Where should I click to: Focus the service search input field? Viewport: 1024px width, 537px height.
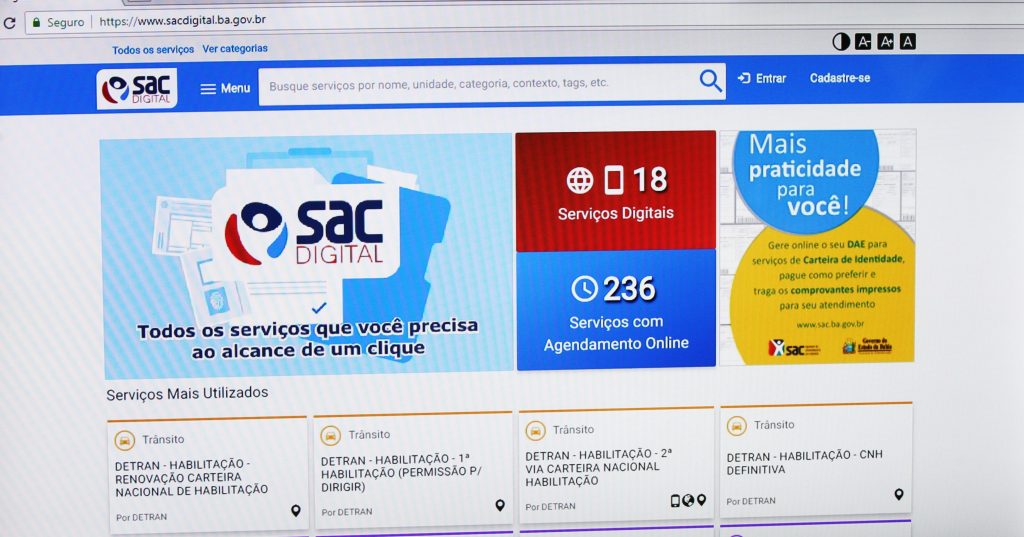tap(475, 84)
